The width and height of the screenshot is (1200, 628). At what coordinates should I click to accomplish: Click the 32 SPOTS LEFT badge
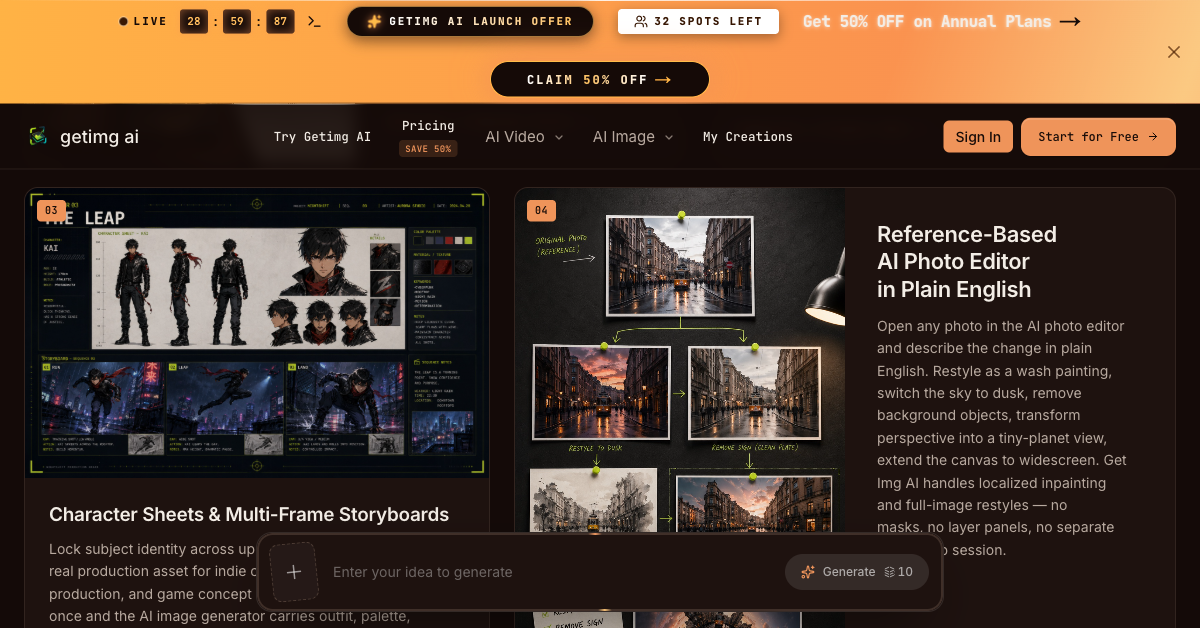[x=698, y=21]
